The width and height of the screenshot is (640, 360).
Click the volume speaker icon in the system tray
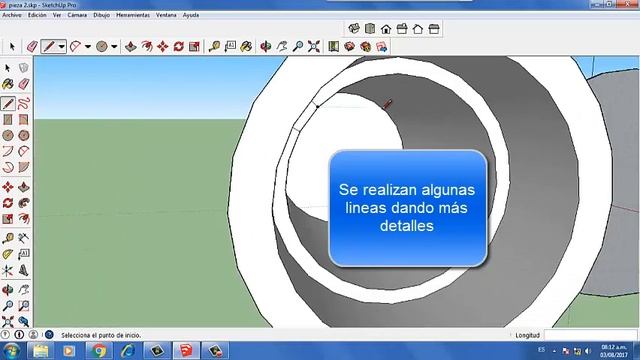(x=588, y=351)
